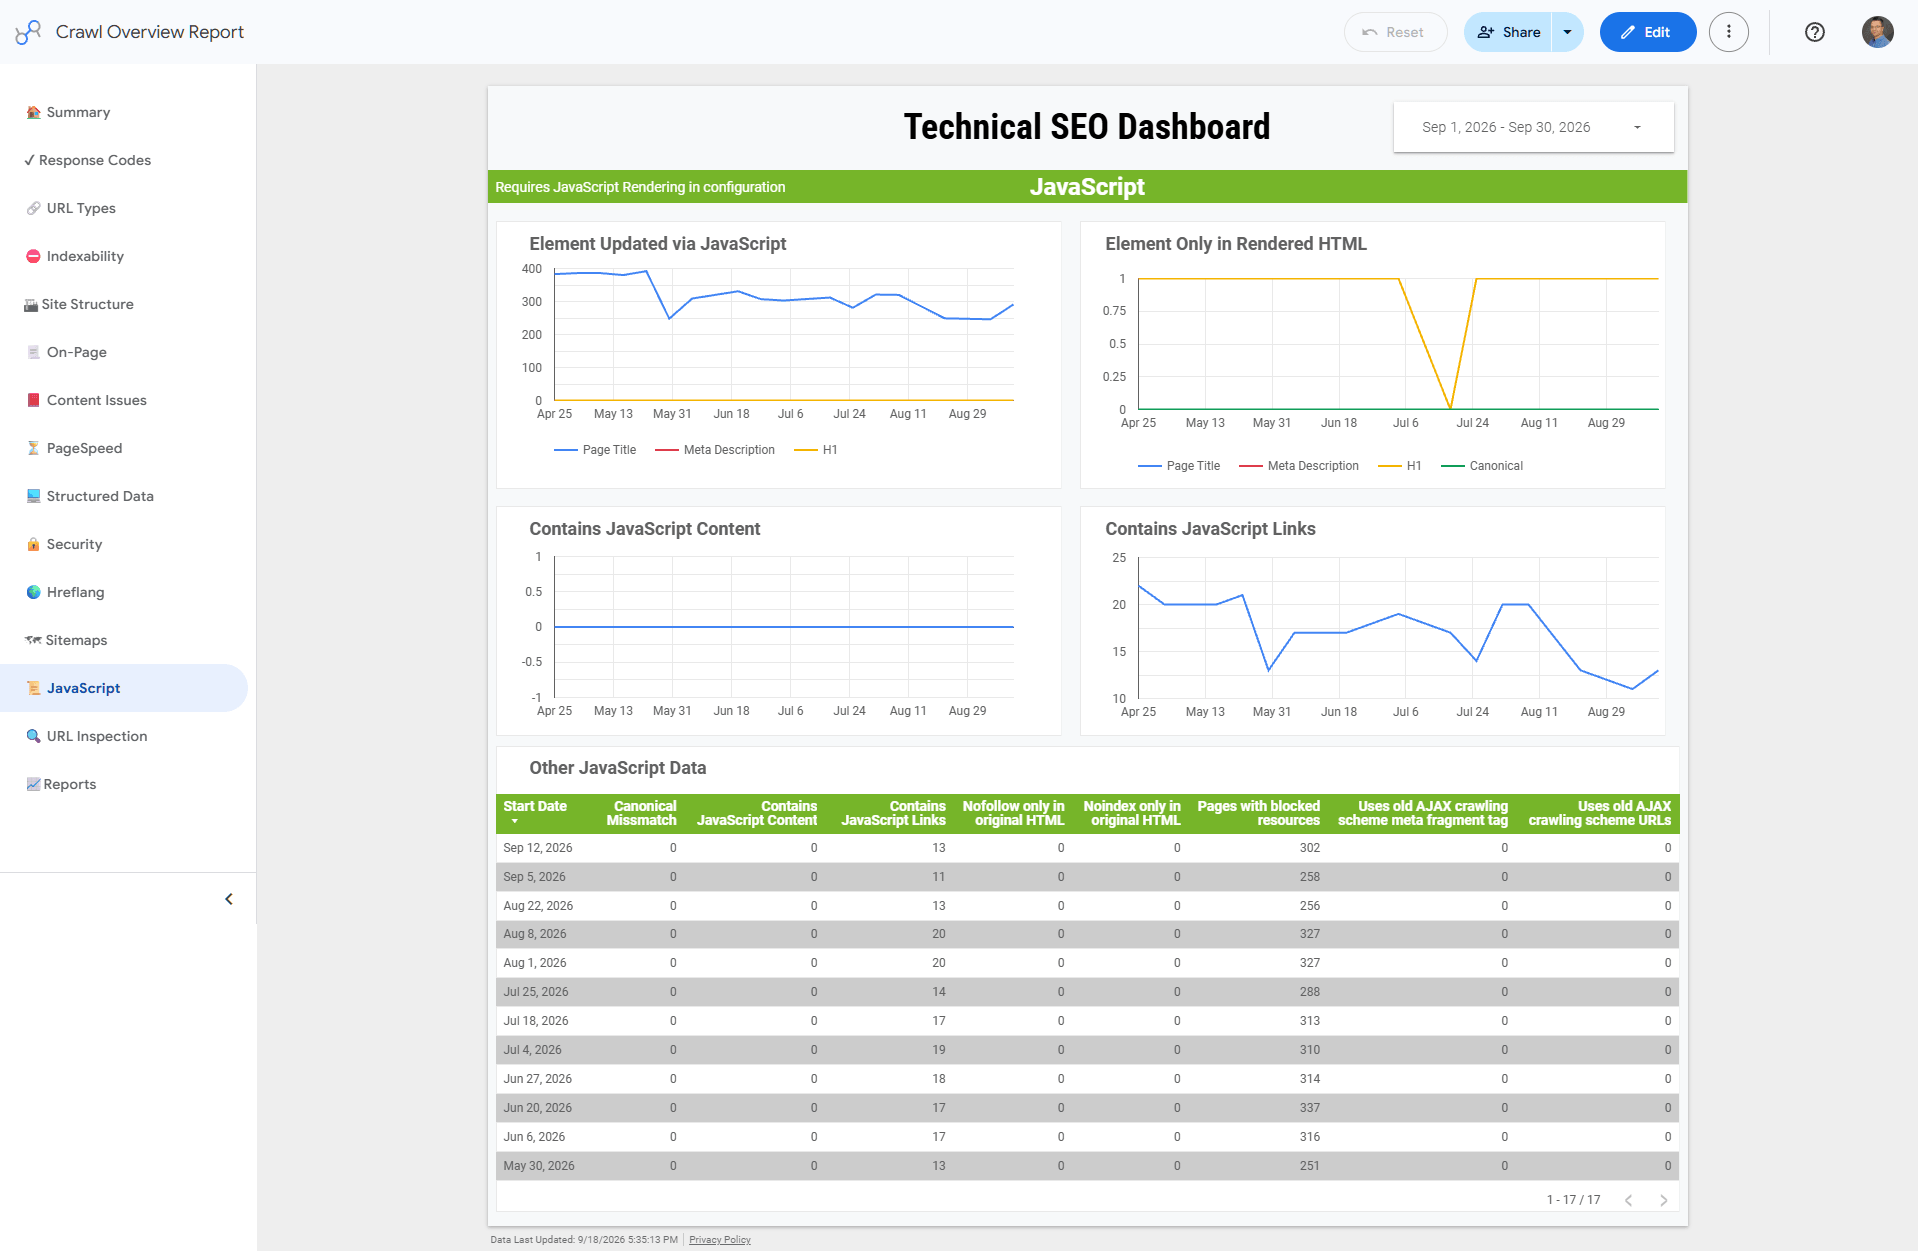Open the Privacy Policy link
This screenshot has width=1918, height=1251.
[719, 1240]
